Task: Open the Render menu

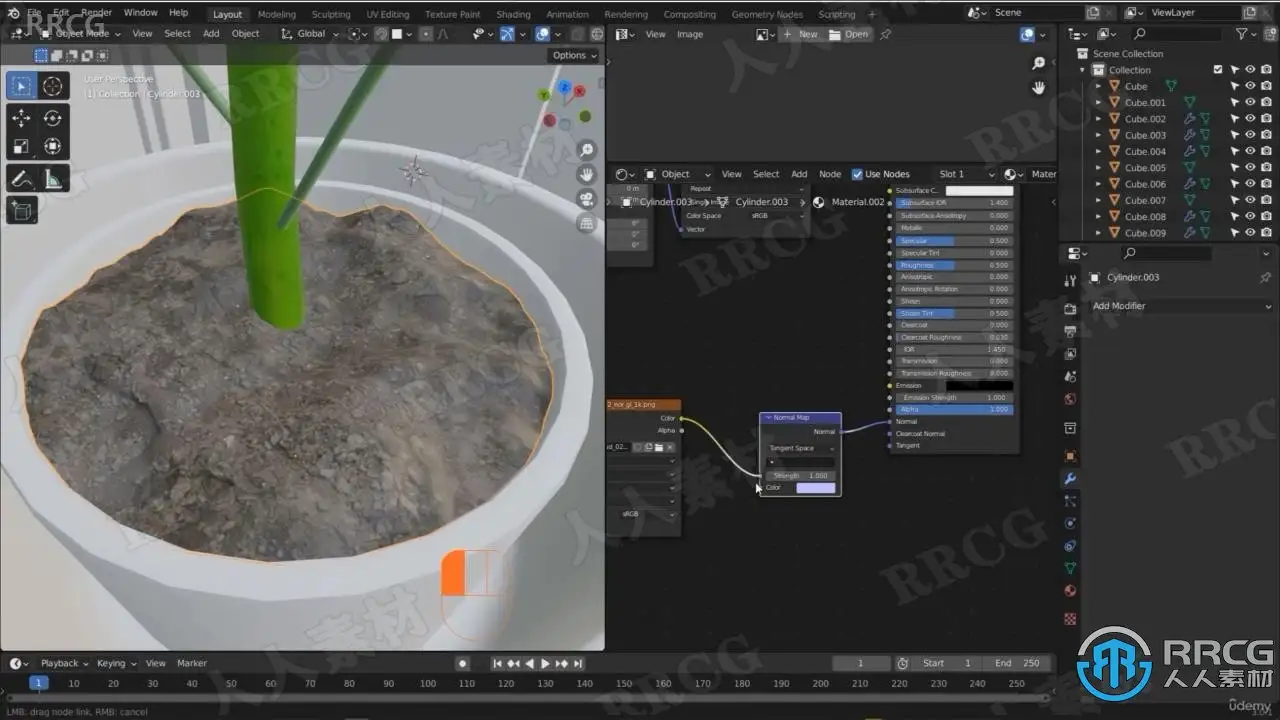Action: tap(96, 13)
